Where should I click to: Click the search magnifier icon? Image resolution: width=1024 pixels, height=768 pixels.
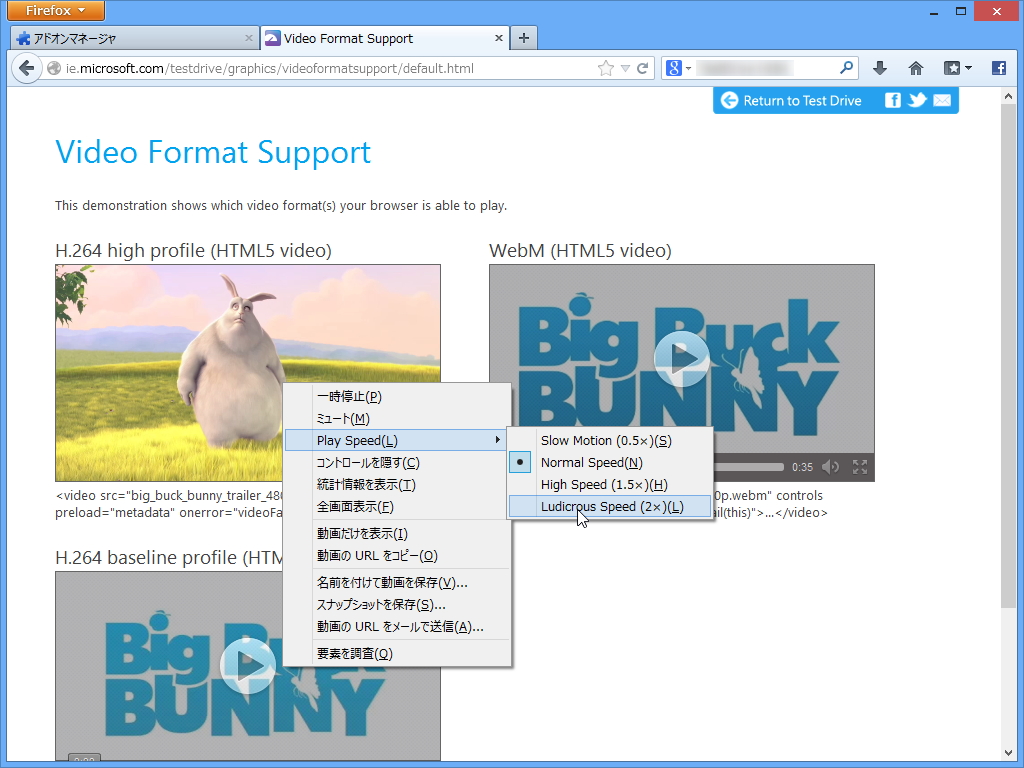[x=846, y=67]
